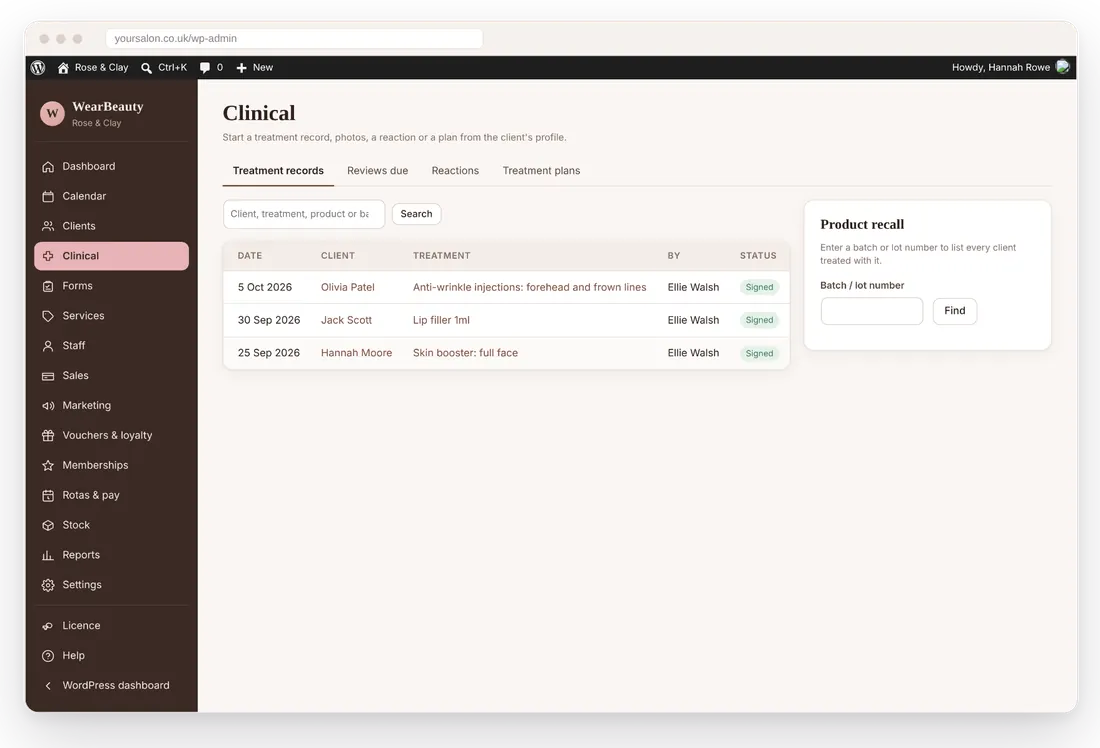Open Jack Scott's client profile link
The height and width of the screenshot is (748, 1100).
point(346,320)
